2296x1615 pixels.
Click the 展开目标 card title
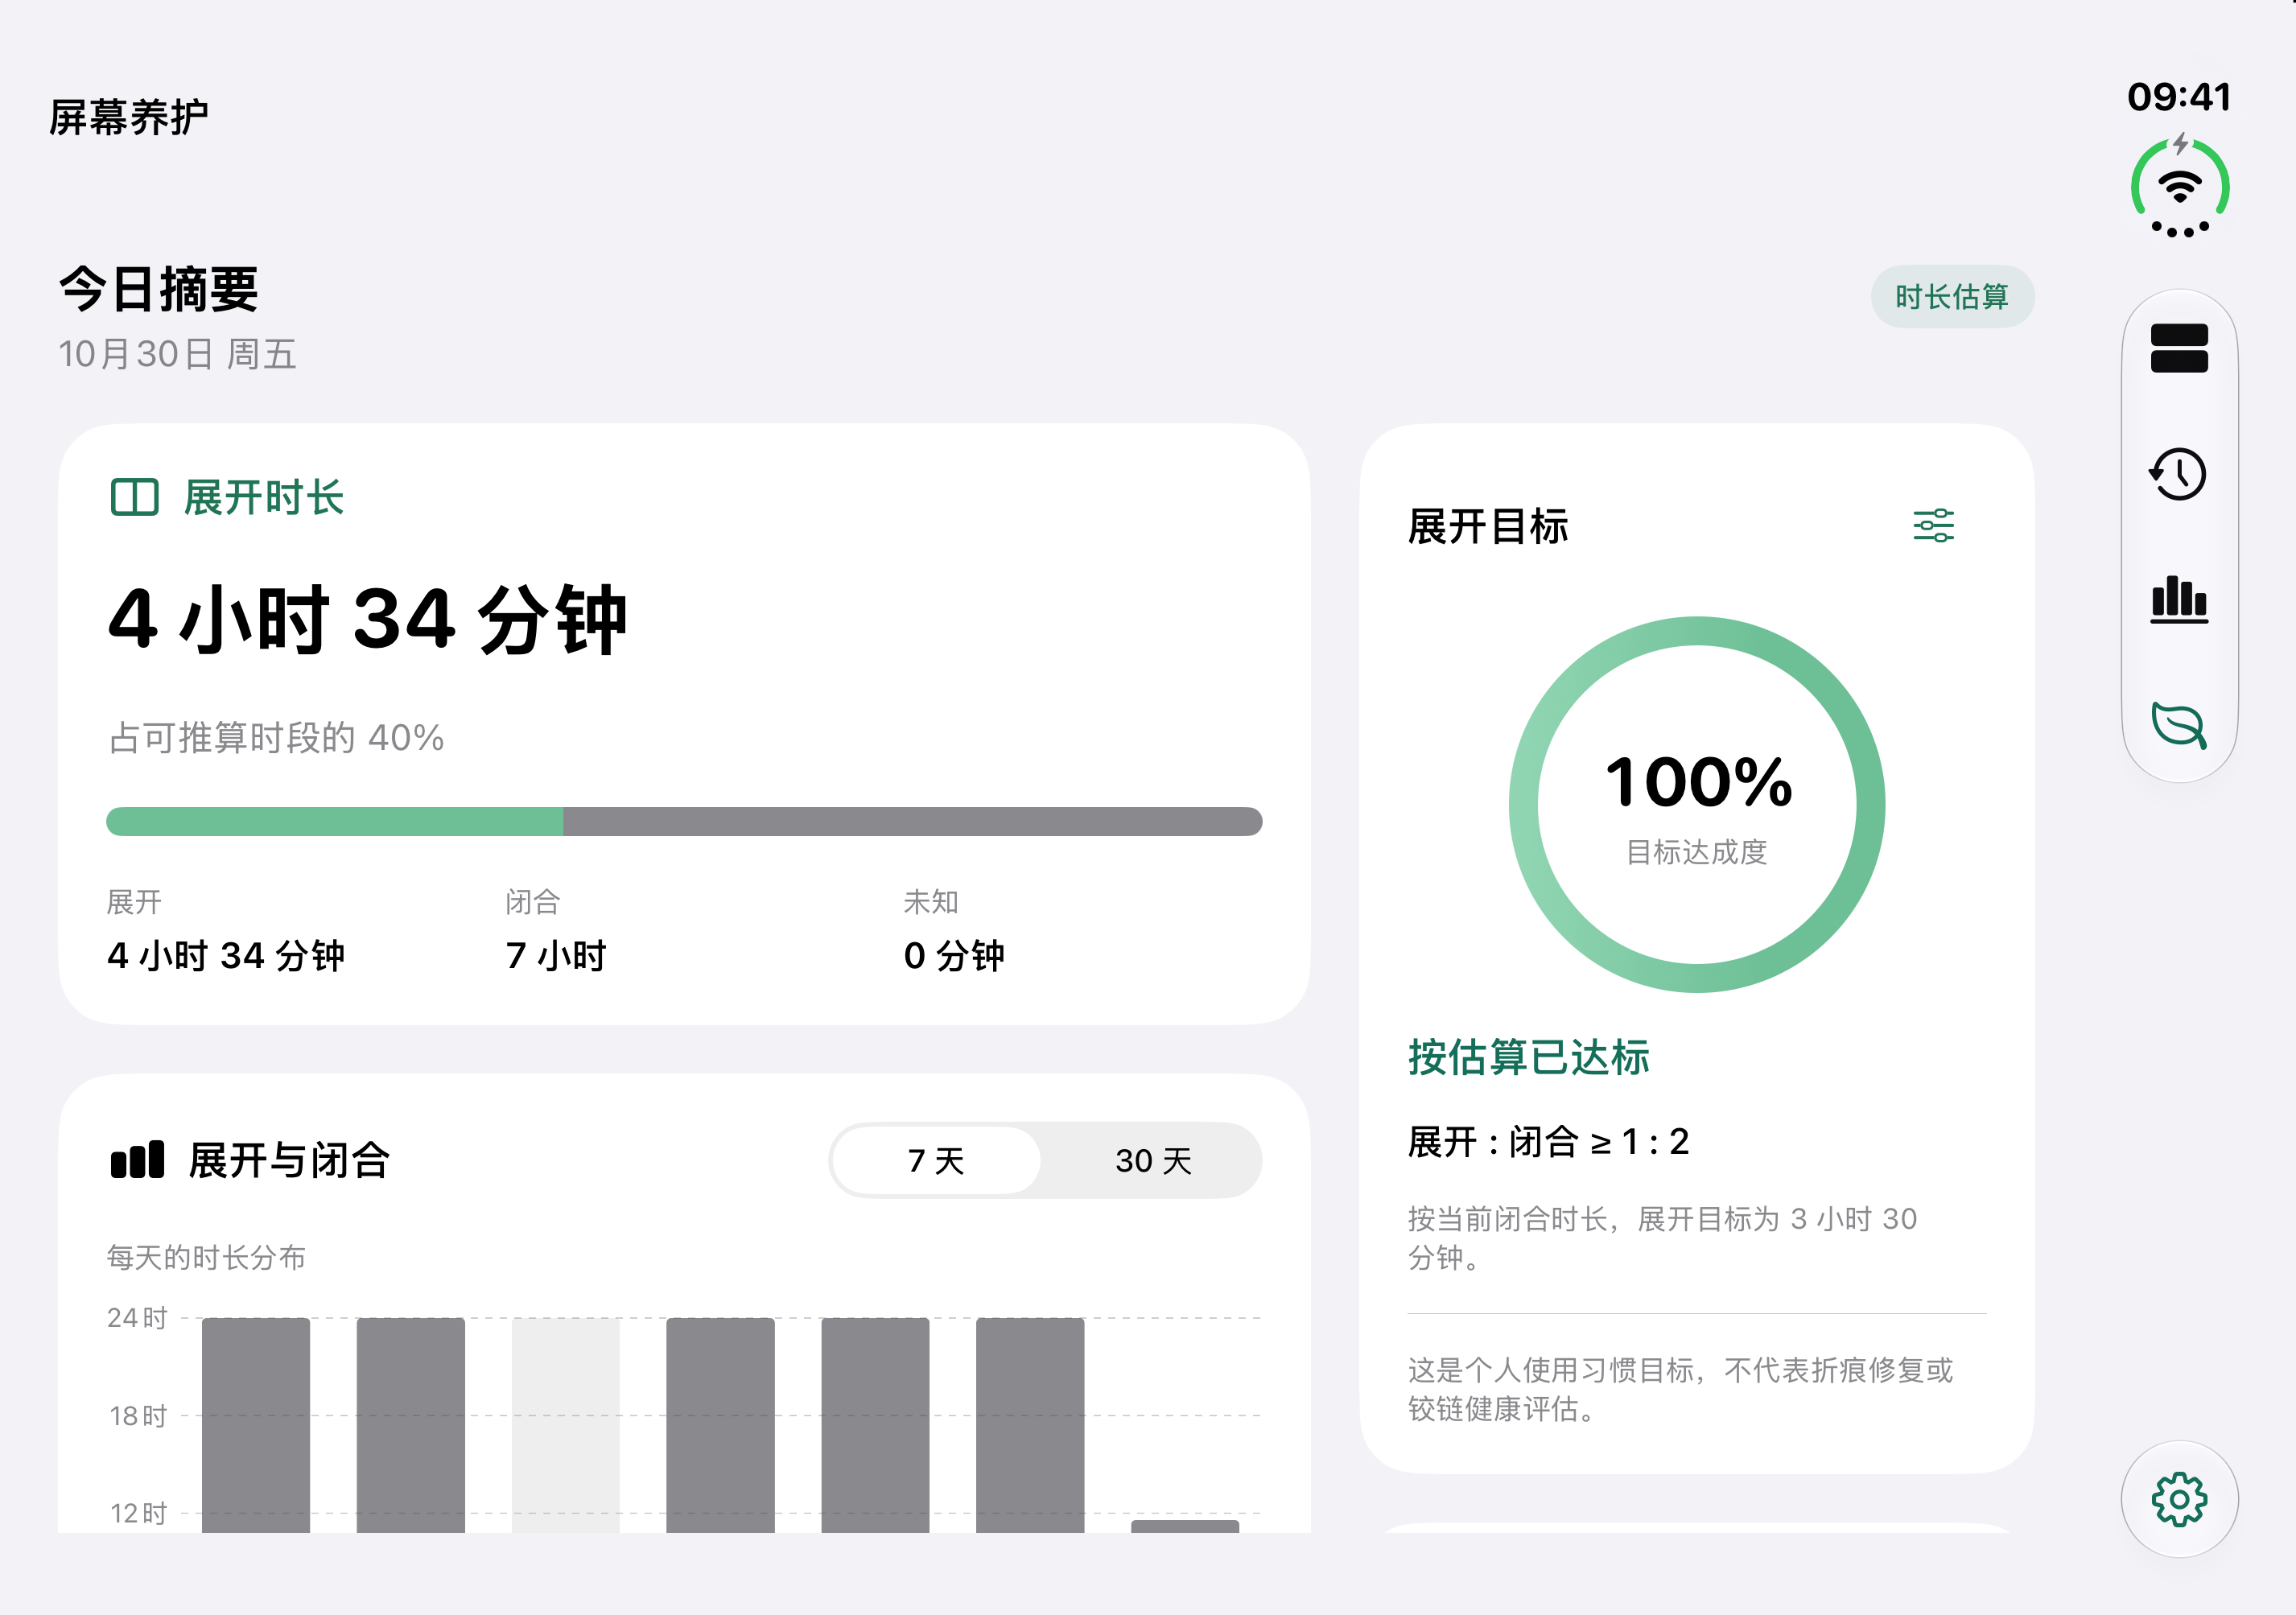(1488, 526)
